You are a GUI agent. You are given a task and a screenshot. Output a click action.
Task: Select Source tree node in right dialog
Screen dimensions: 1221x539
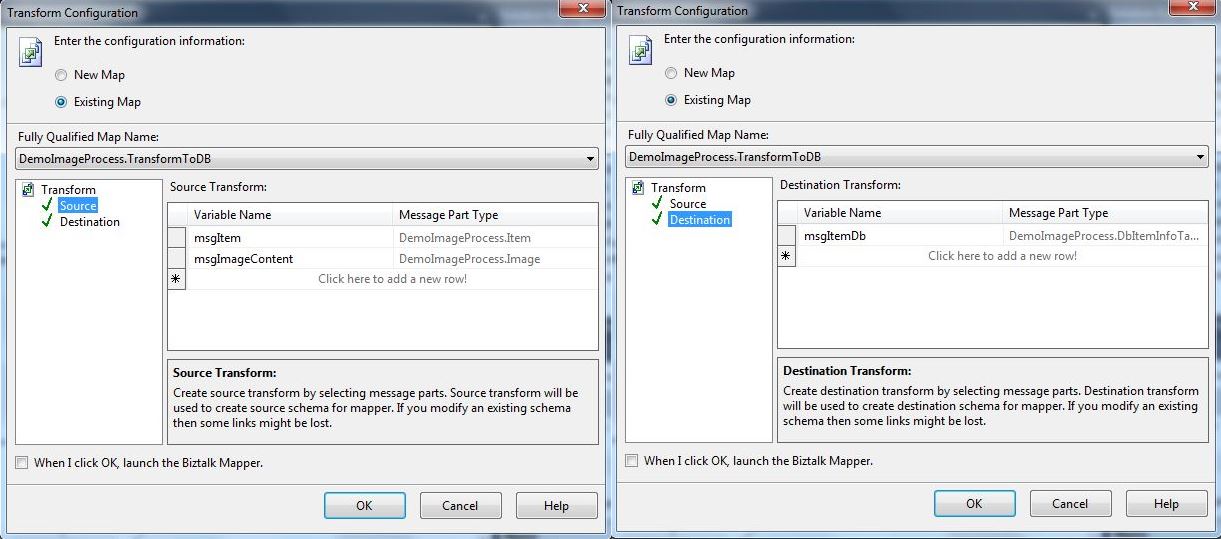pyautogui.click(x=688, y=203)
